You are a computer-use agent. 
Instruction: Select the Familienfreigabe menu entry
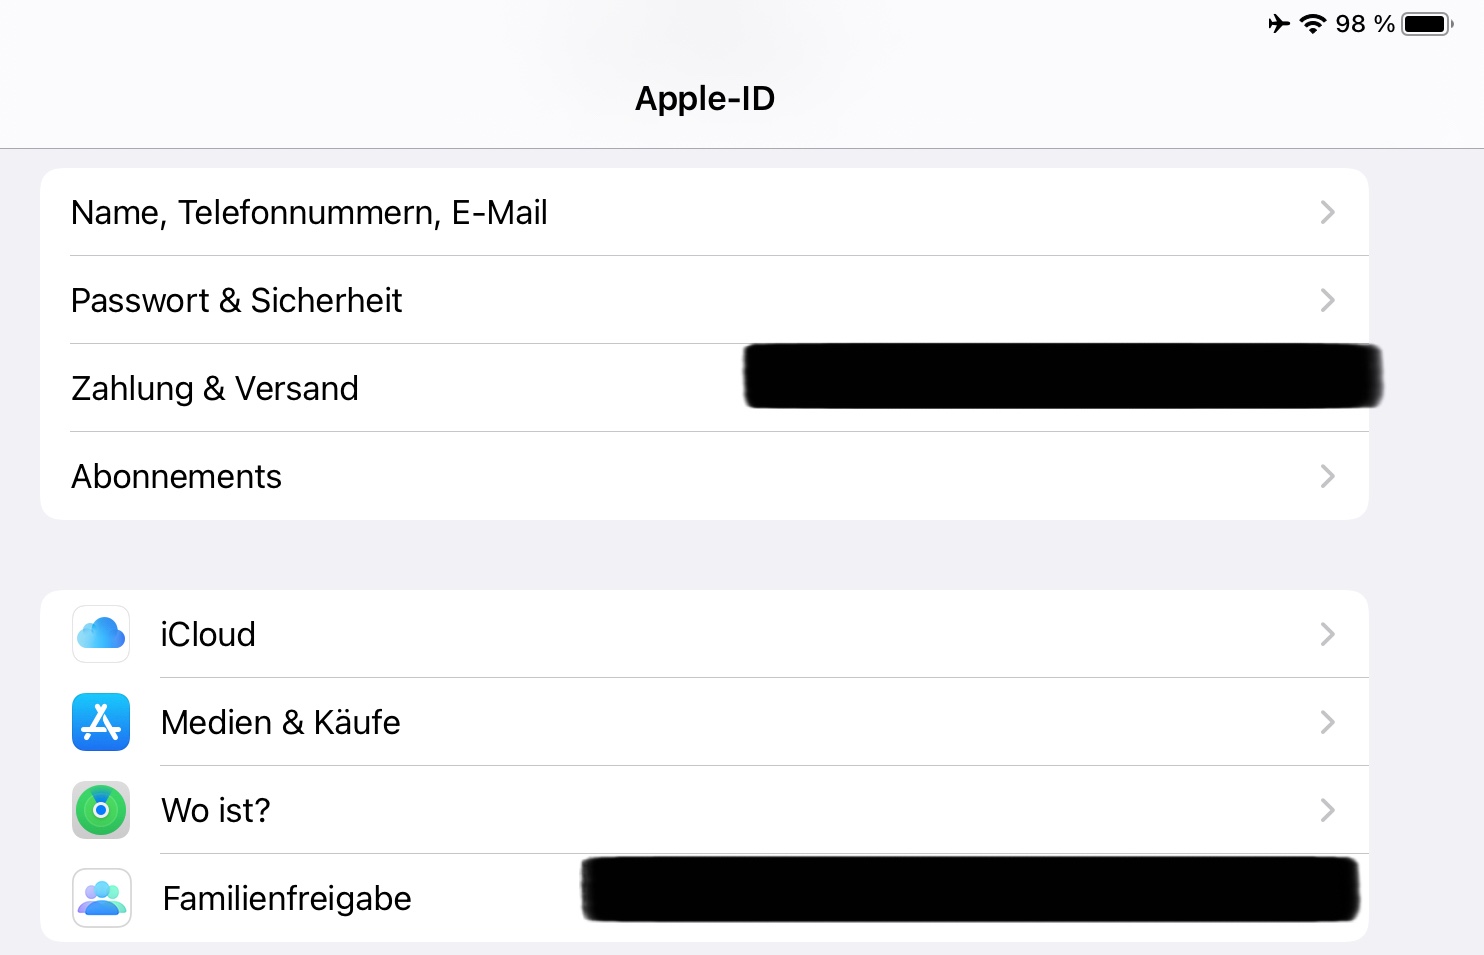tap(287, 898)
